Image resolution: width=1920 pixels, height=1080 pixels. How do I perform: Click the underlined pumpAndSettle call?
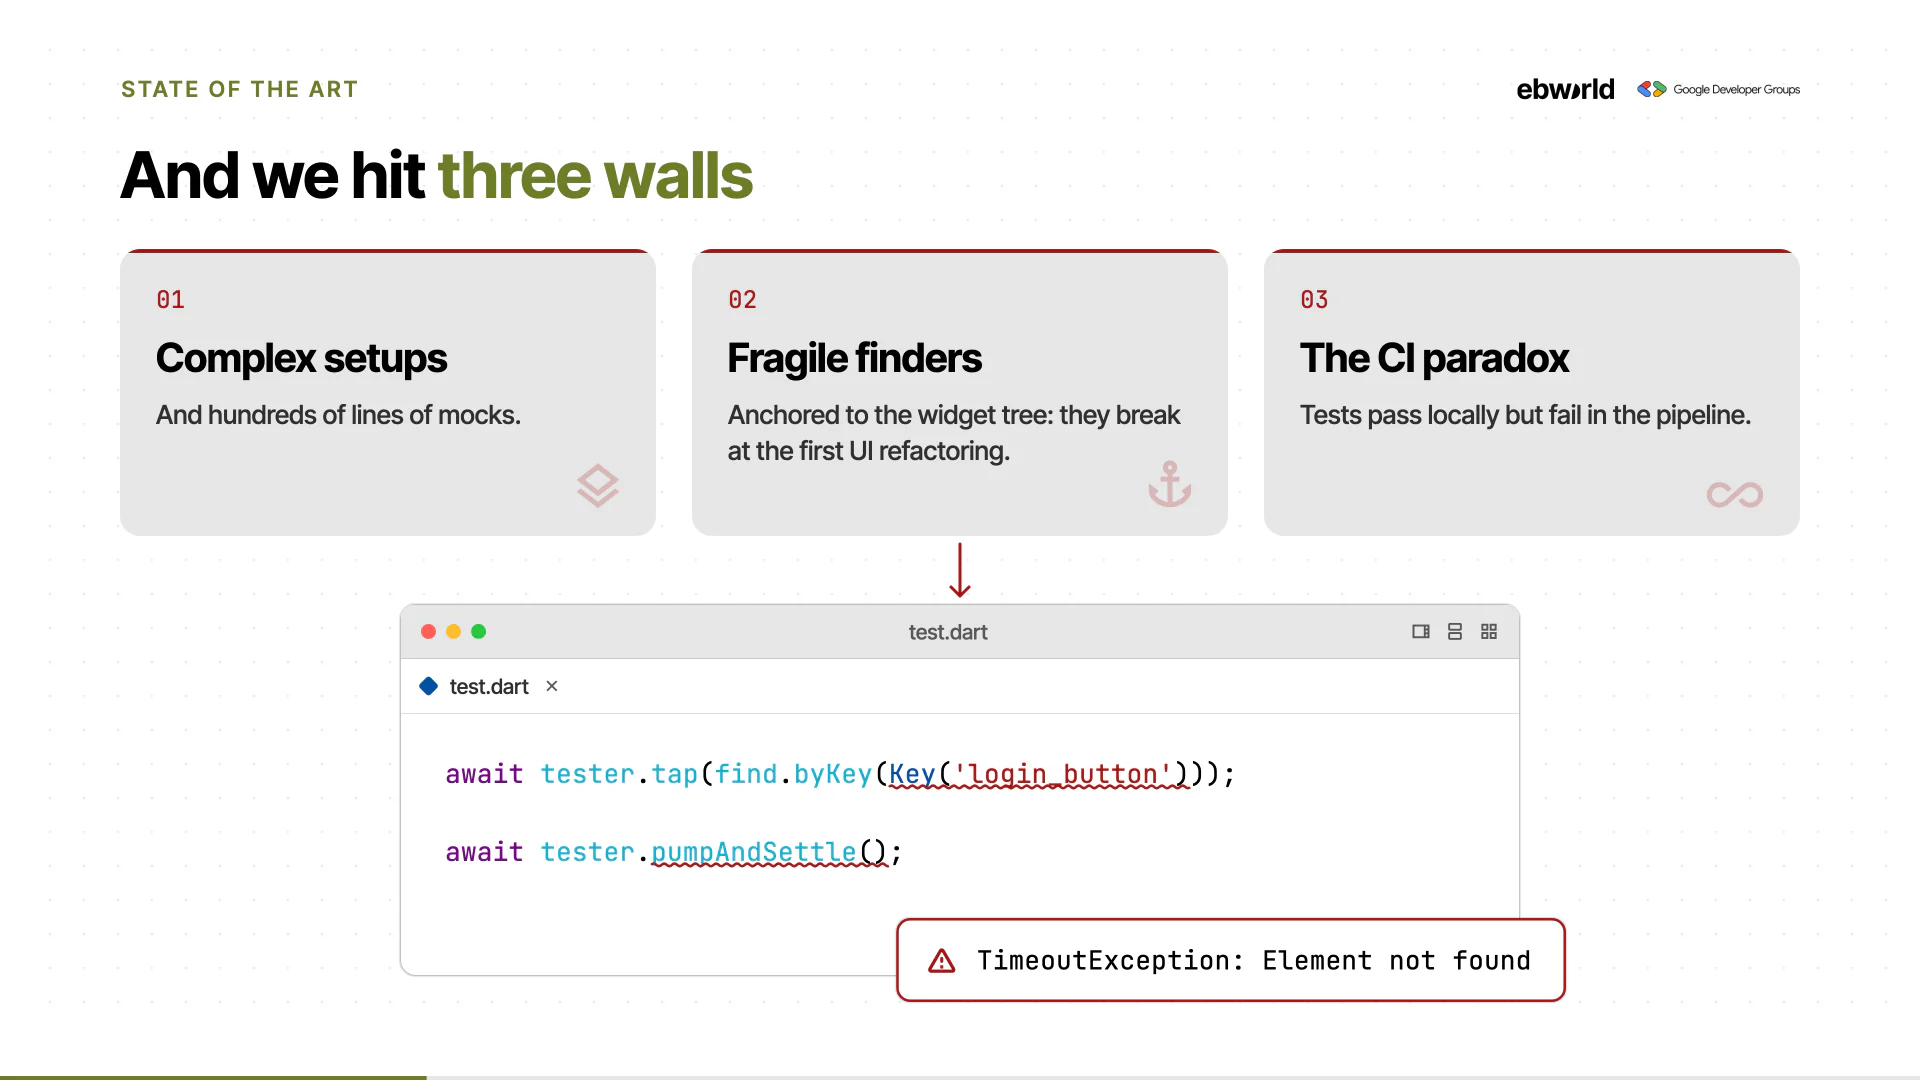[769, 852]
